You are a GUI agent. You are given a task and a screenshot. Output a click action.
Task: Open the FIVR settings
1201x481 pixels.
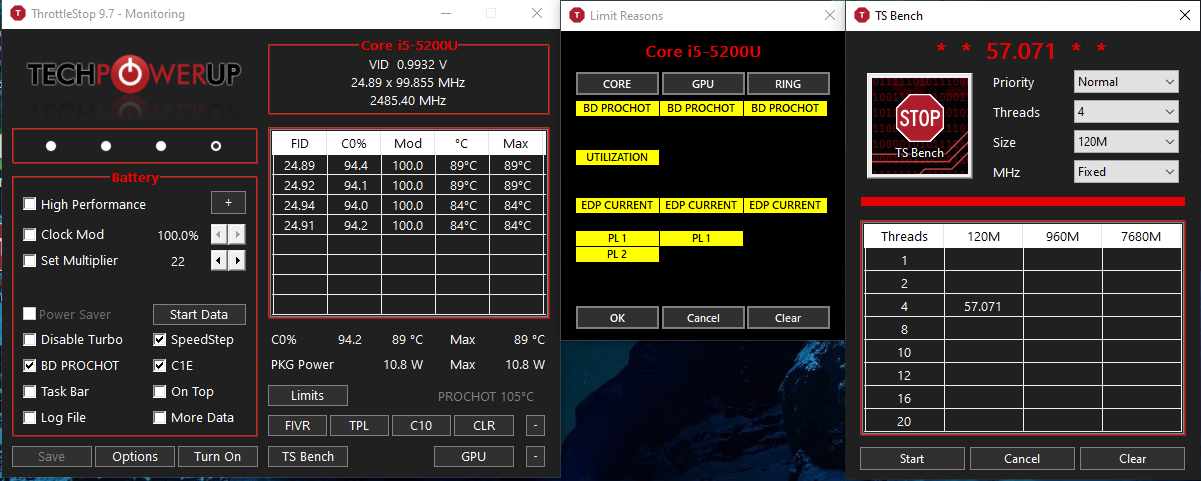tap(297, 426)
